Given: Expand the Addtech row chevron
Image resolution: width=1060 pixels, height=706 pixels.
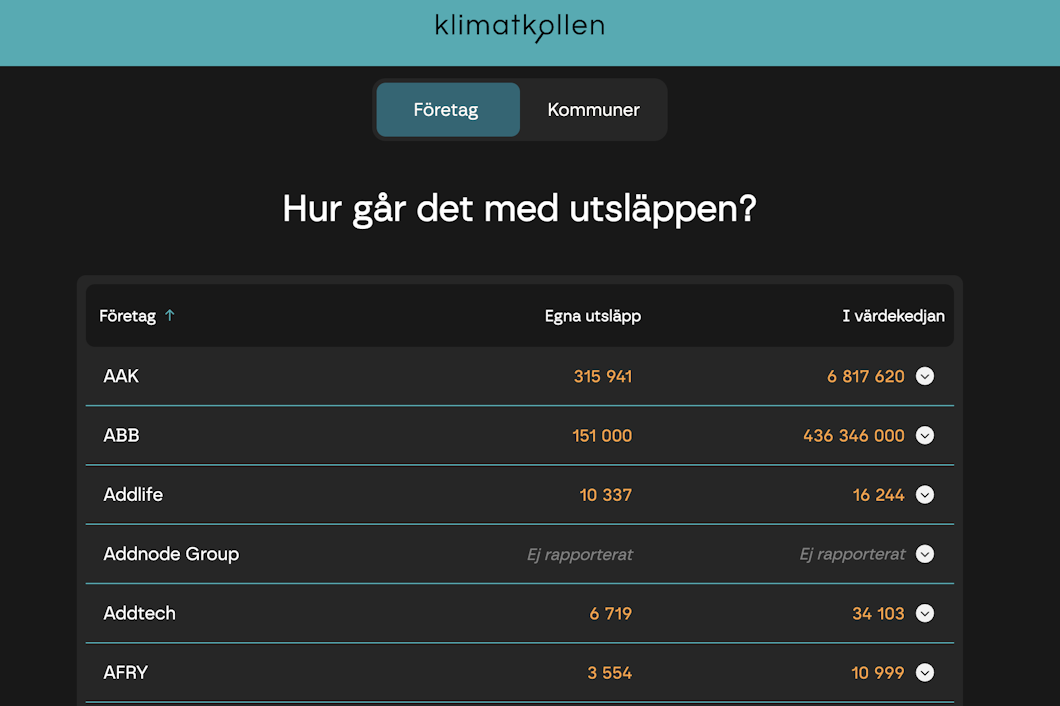Looking at the screenshot, I should (x=925, y=613).
